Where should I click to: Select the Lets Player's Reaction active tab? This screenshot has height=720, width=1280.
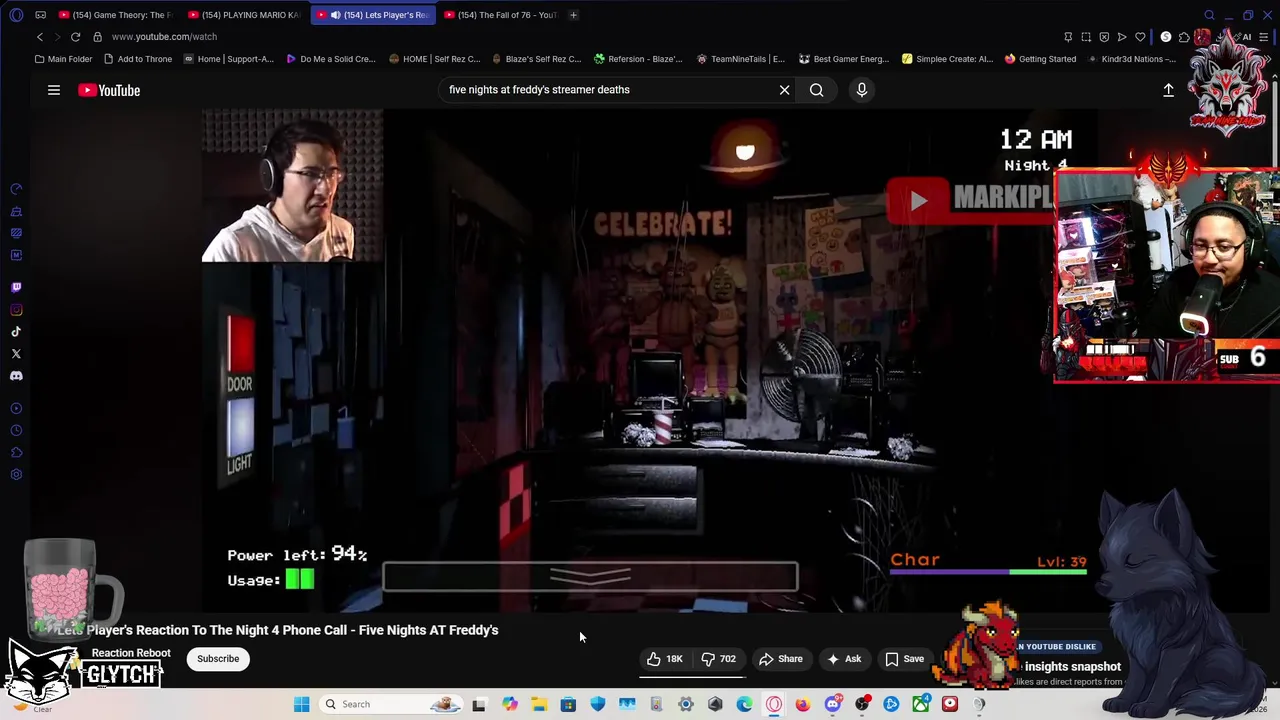373,15
